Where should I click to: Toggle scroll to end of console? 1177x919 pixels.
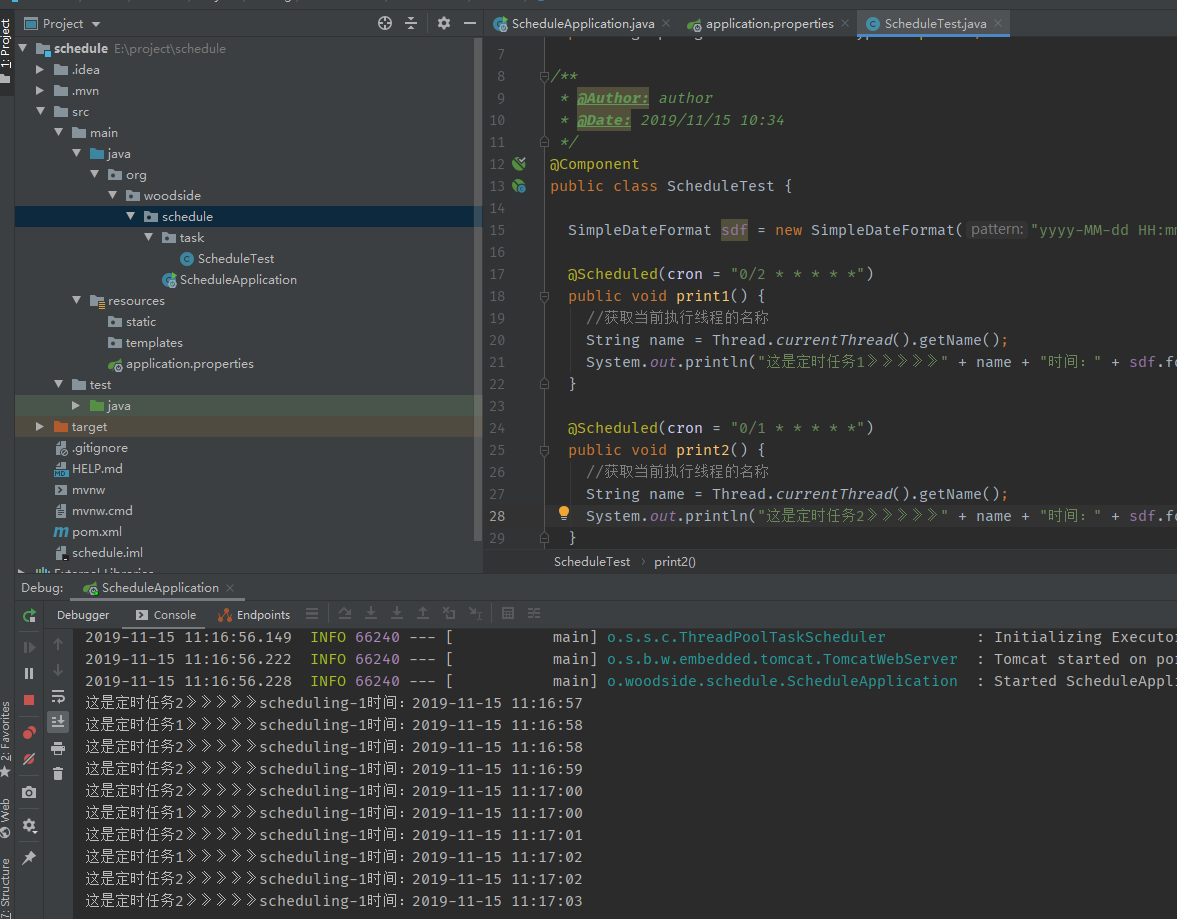point(58,722)
